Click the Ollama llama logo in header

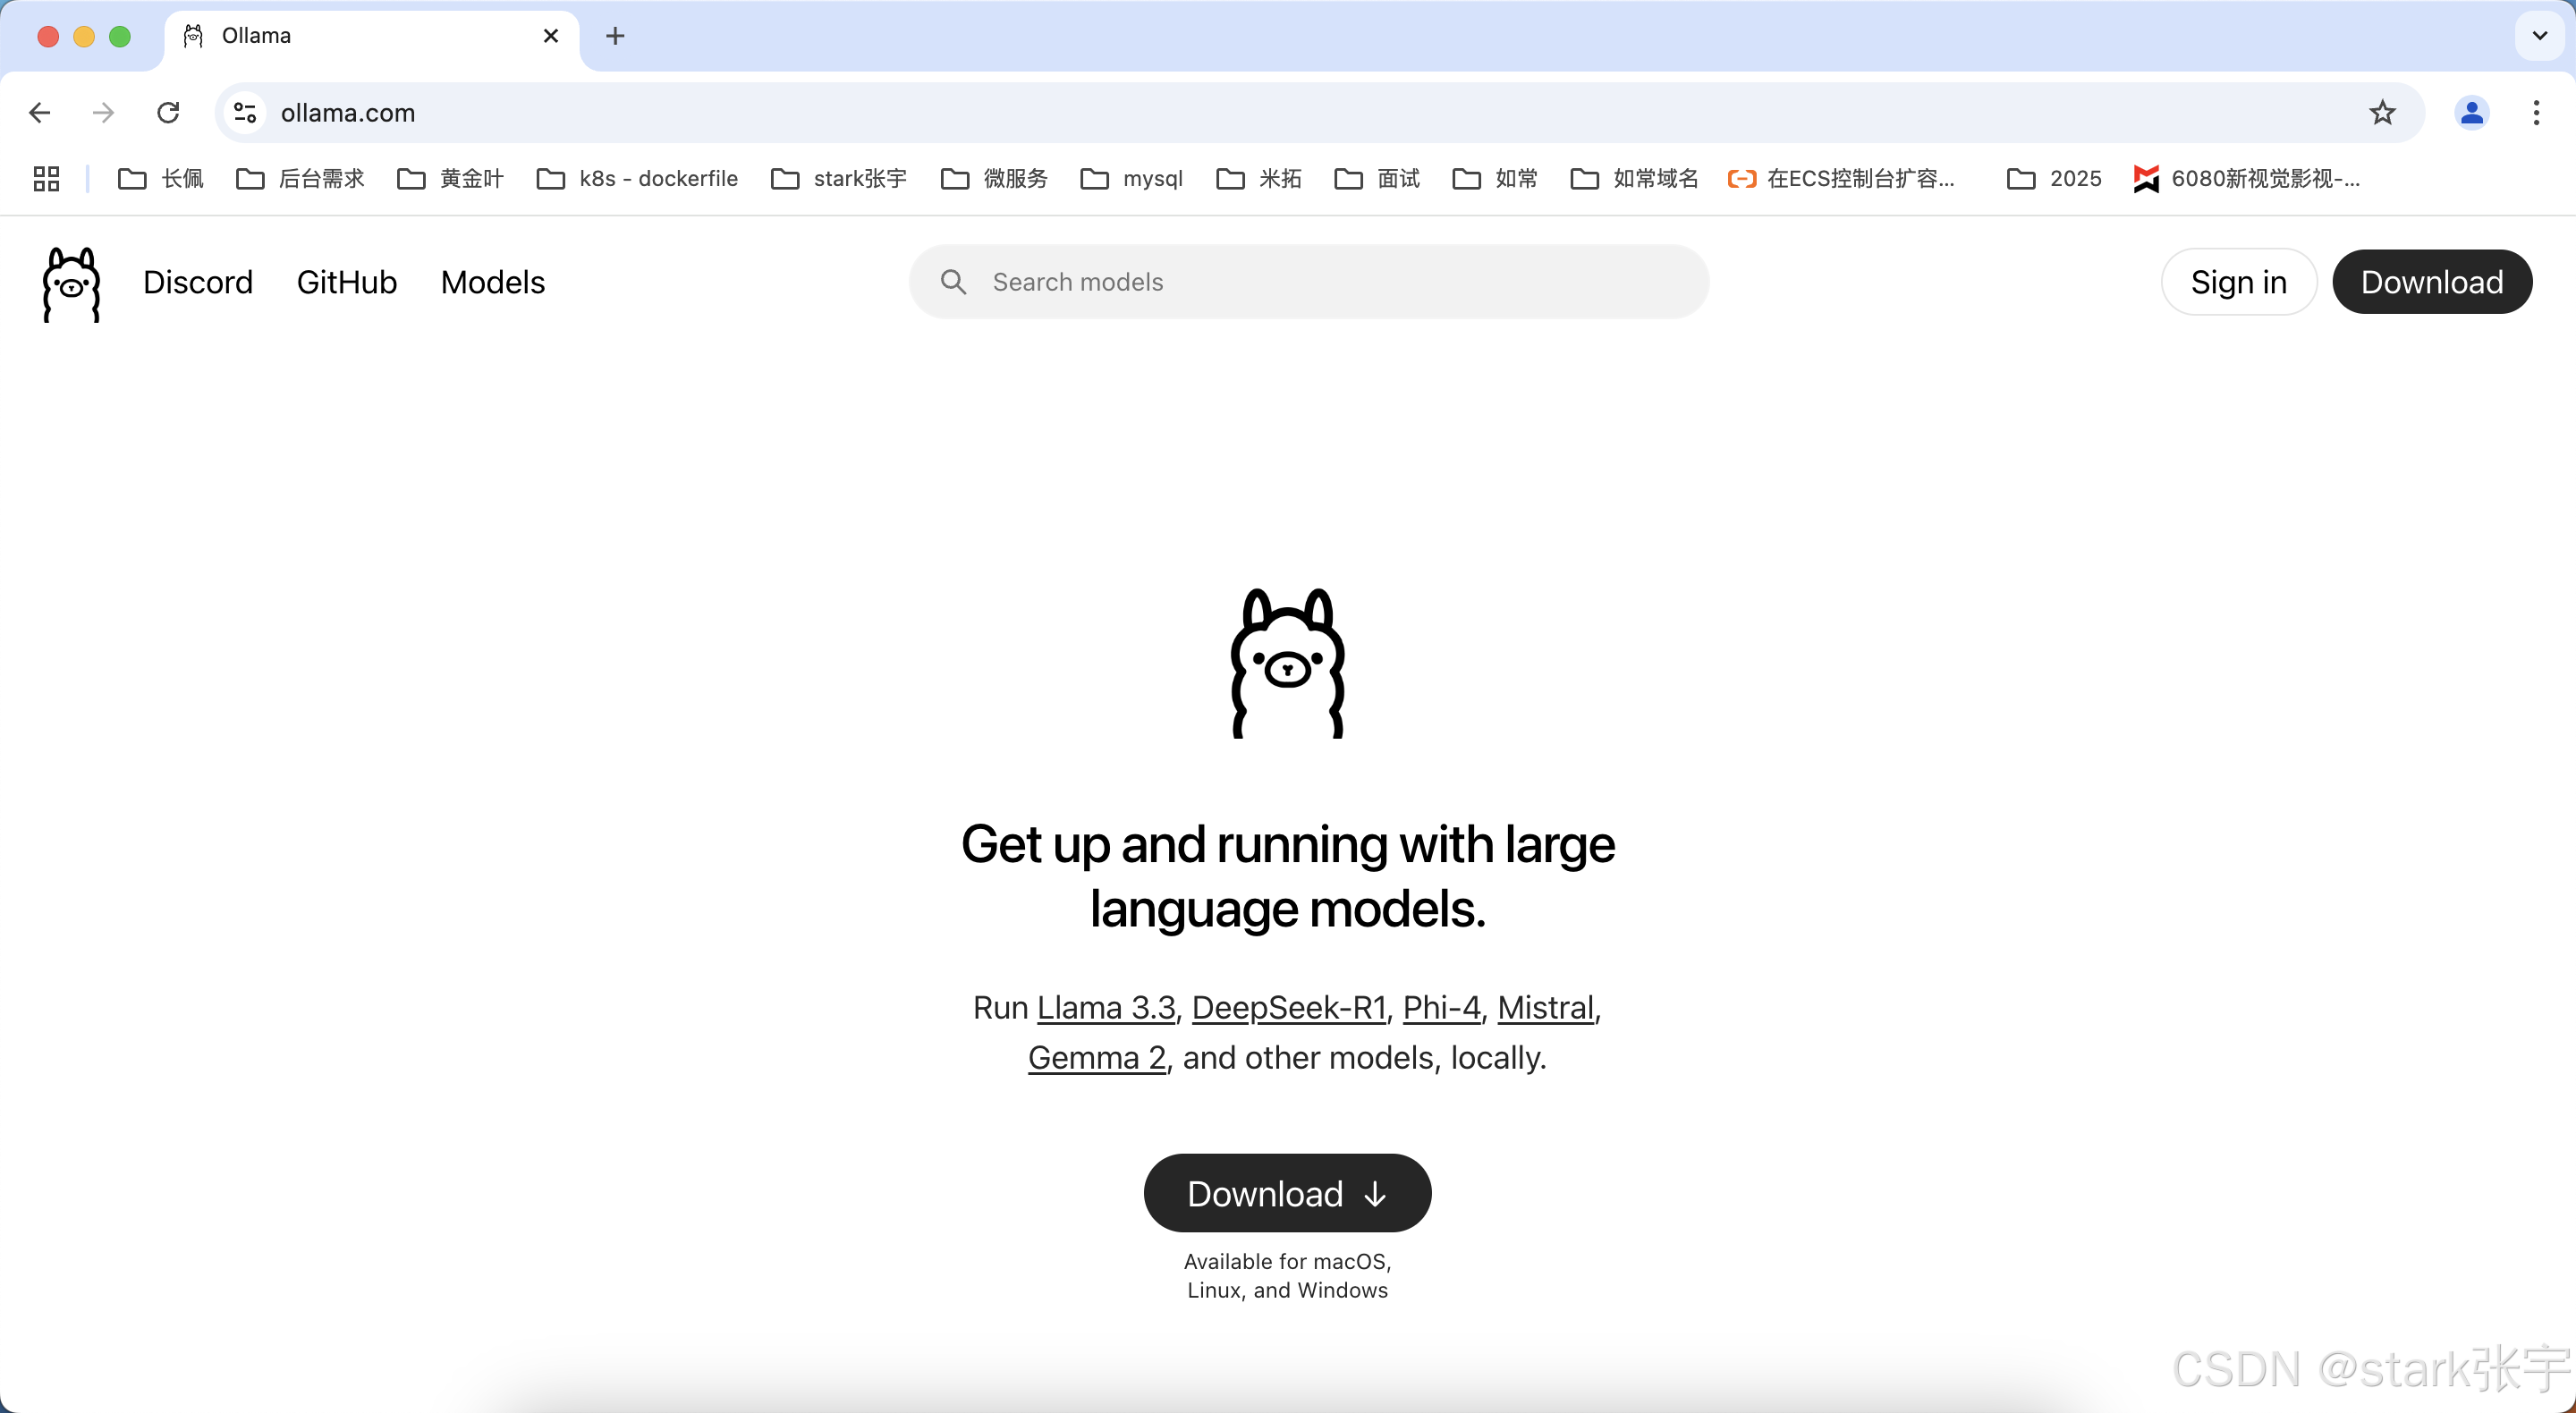(x=71, y=284)
